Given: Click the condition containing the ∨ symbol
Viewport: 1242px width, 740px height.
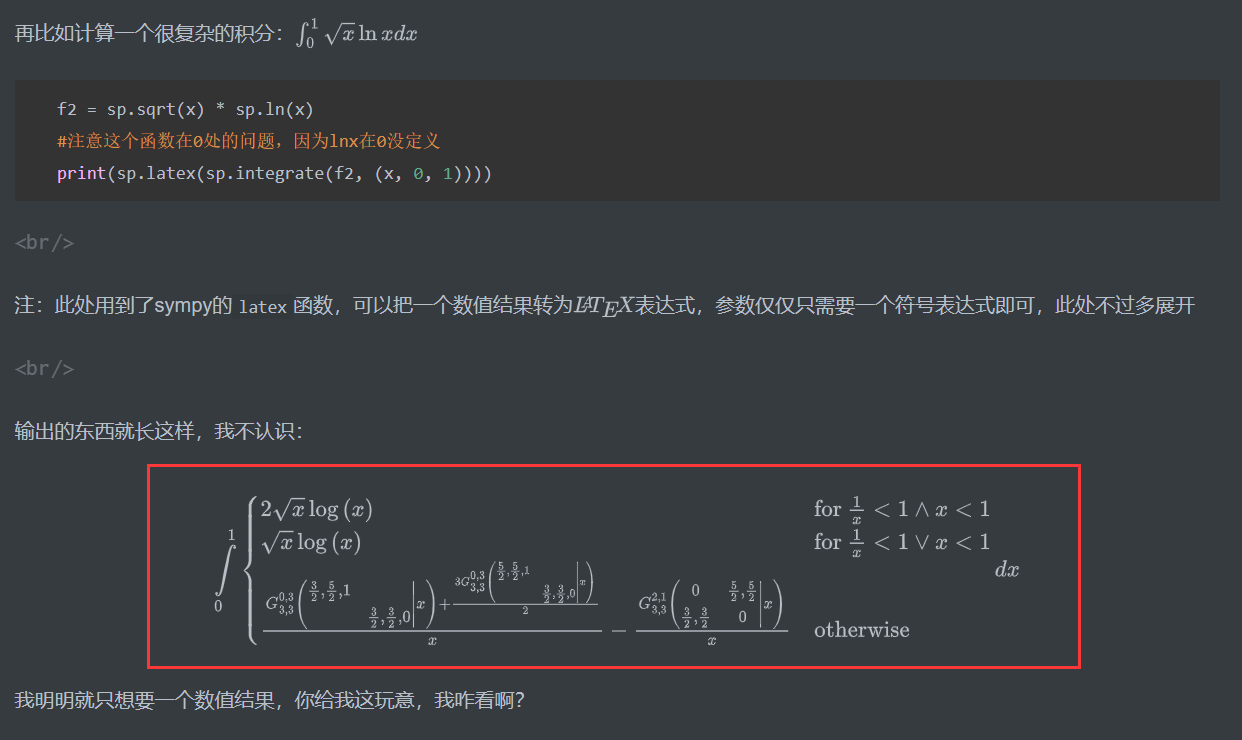Looking at the screenshot, I should coord(901,543).
